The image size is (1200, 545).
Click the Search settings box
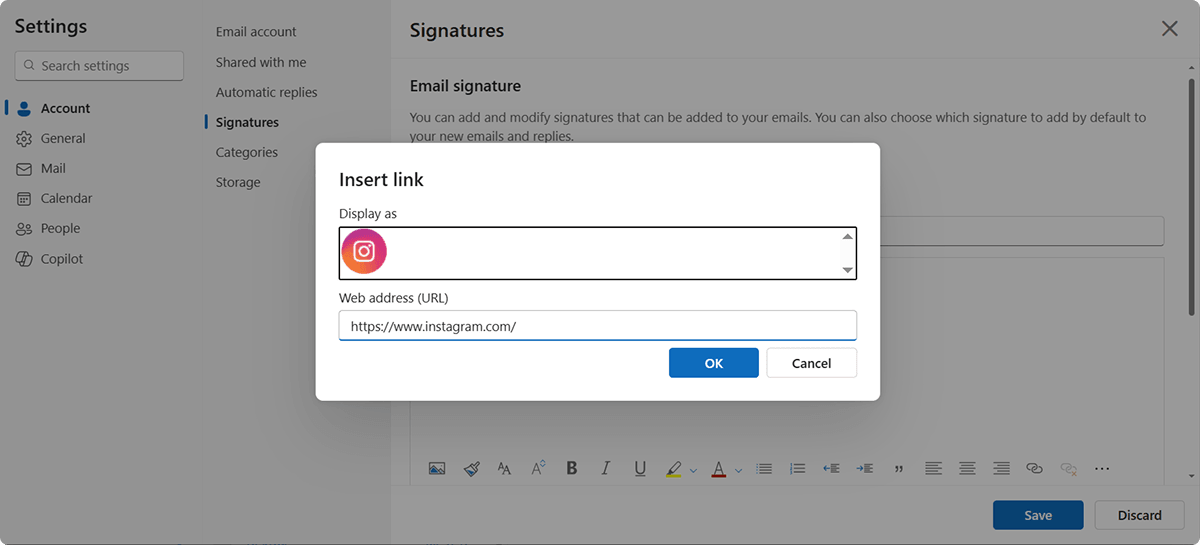(x=99, y=66)
